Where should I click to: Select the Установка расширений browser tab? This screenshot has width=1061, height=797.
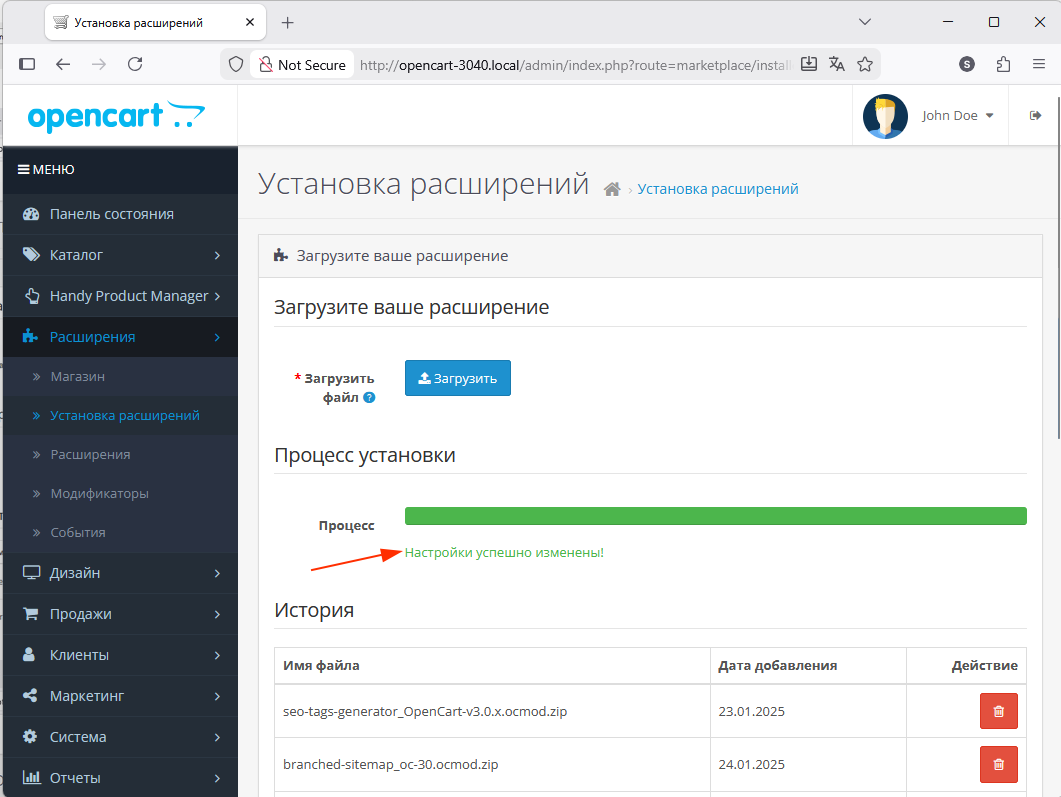pos(156,22)
